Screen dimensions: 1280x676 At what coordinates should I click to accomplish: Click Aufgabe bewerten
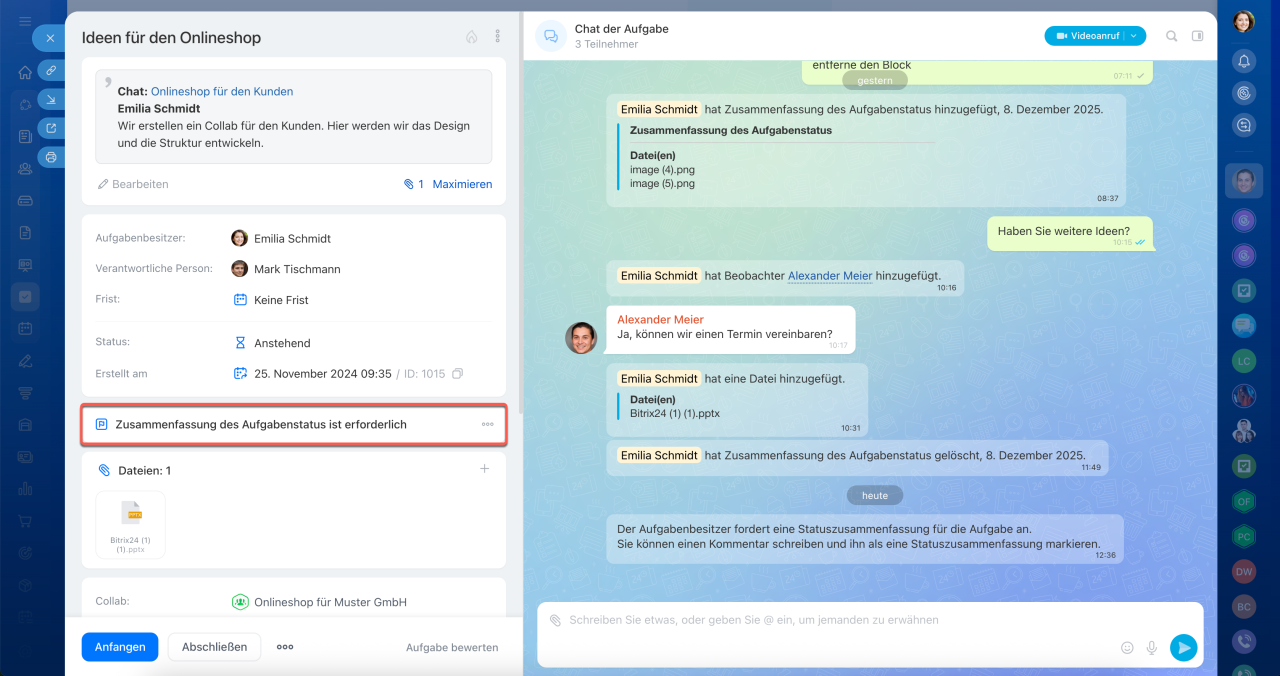click(452, 648)
